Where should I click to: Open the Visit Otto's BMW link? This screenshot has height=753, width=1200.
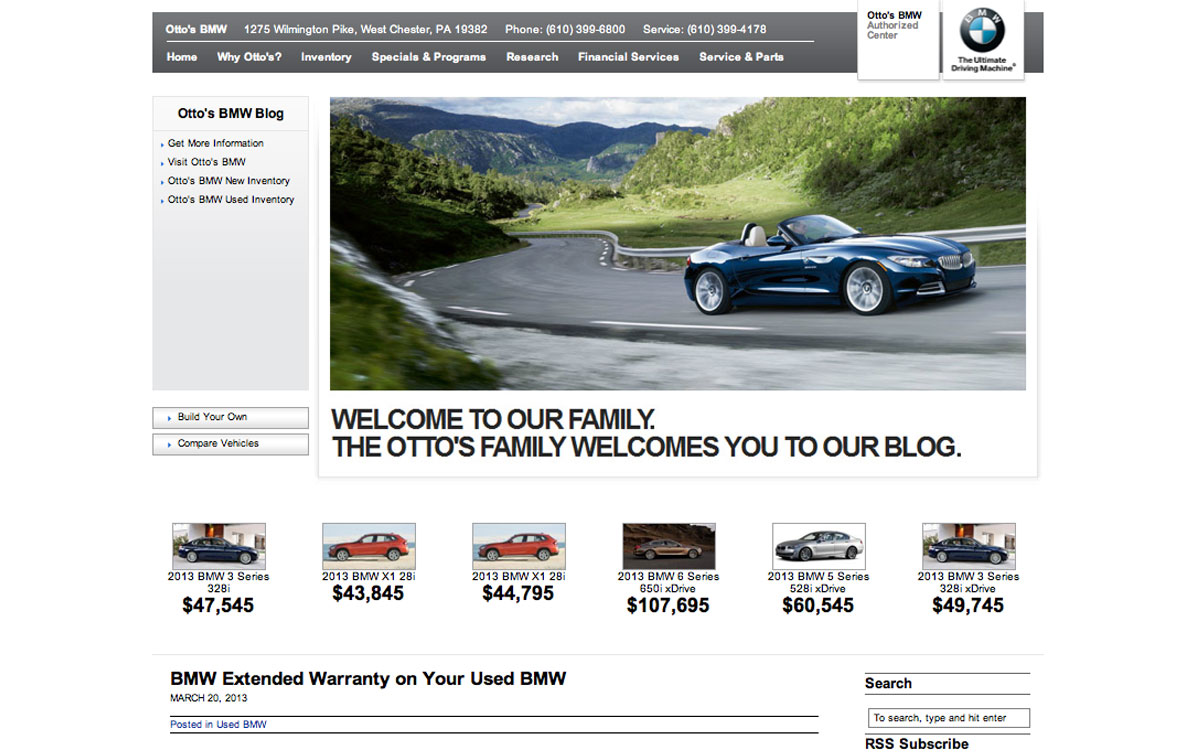click(x=206, y=162)
